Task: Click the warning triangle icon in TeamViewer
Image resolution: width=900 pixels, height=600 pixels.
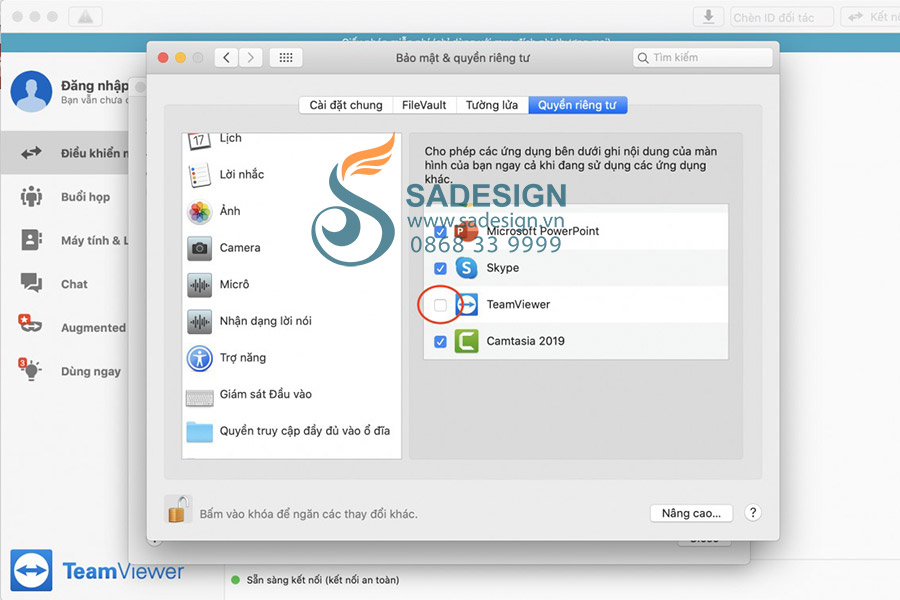Action: coord(86,17)
